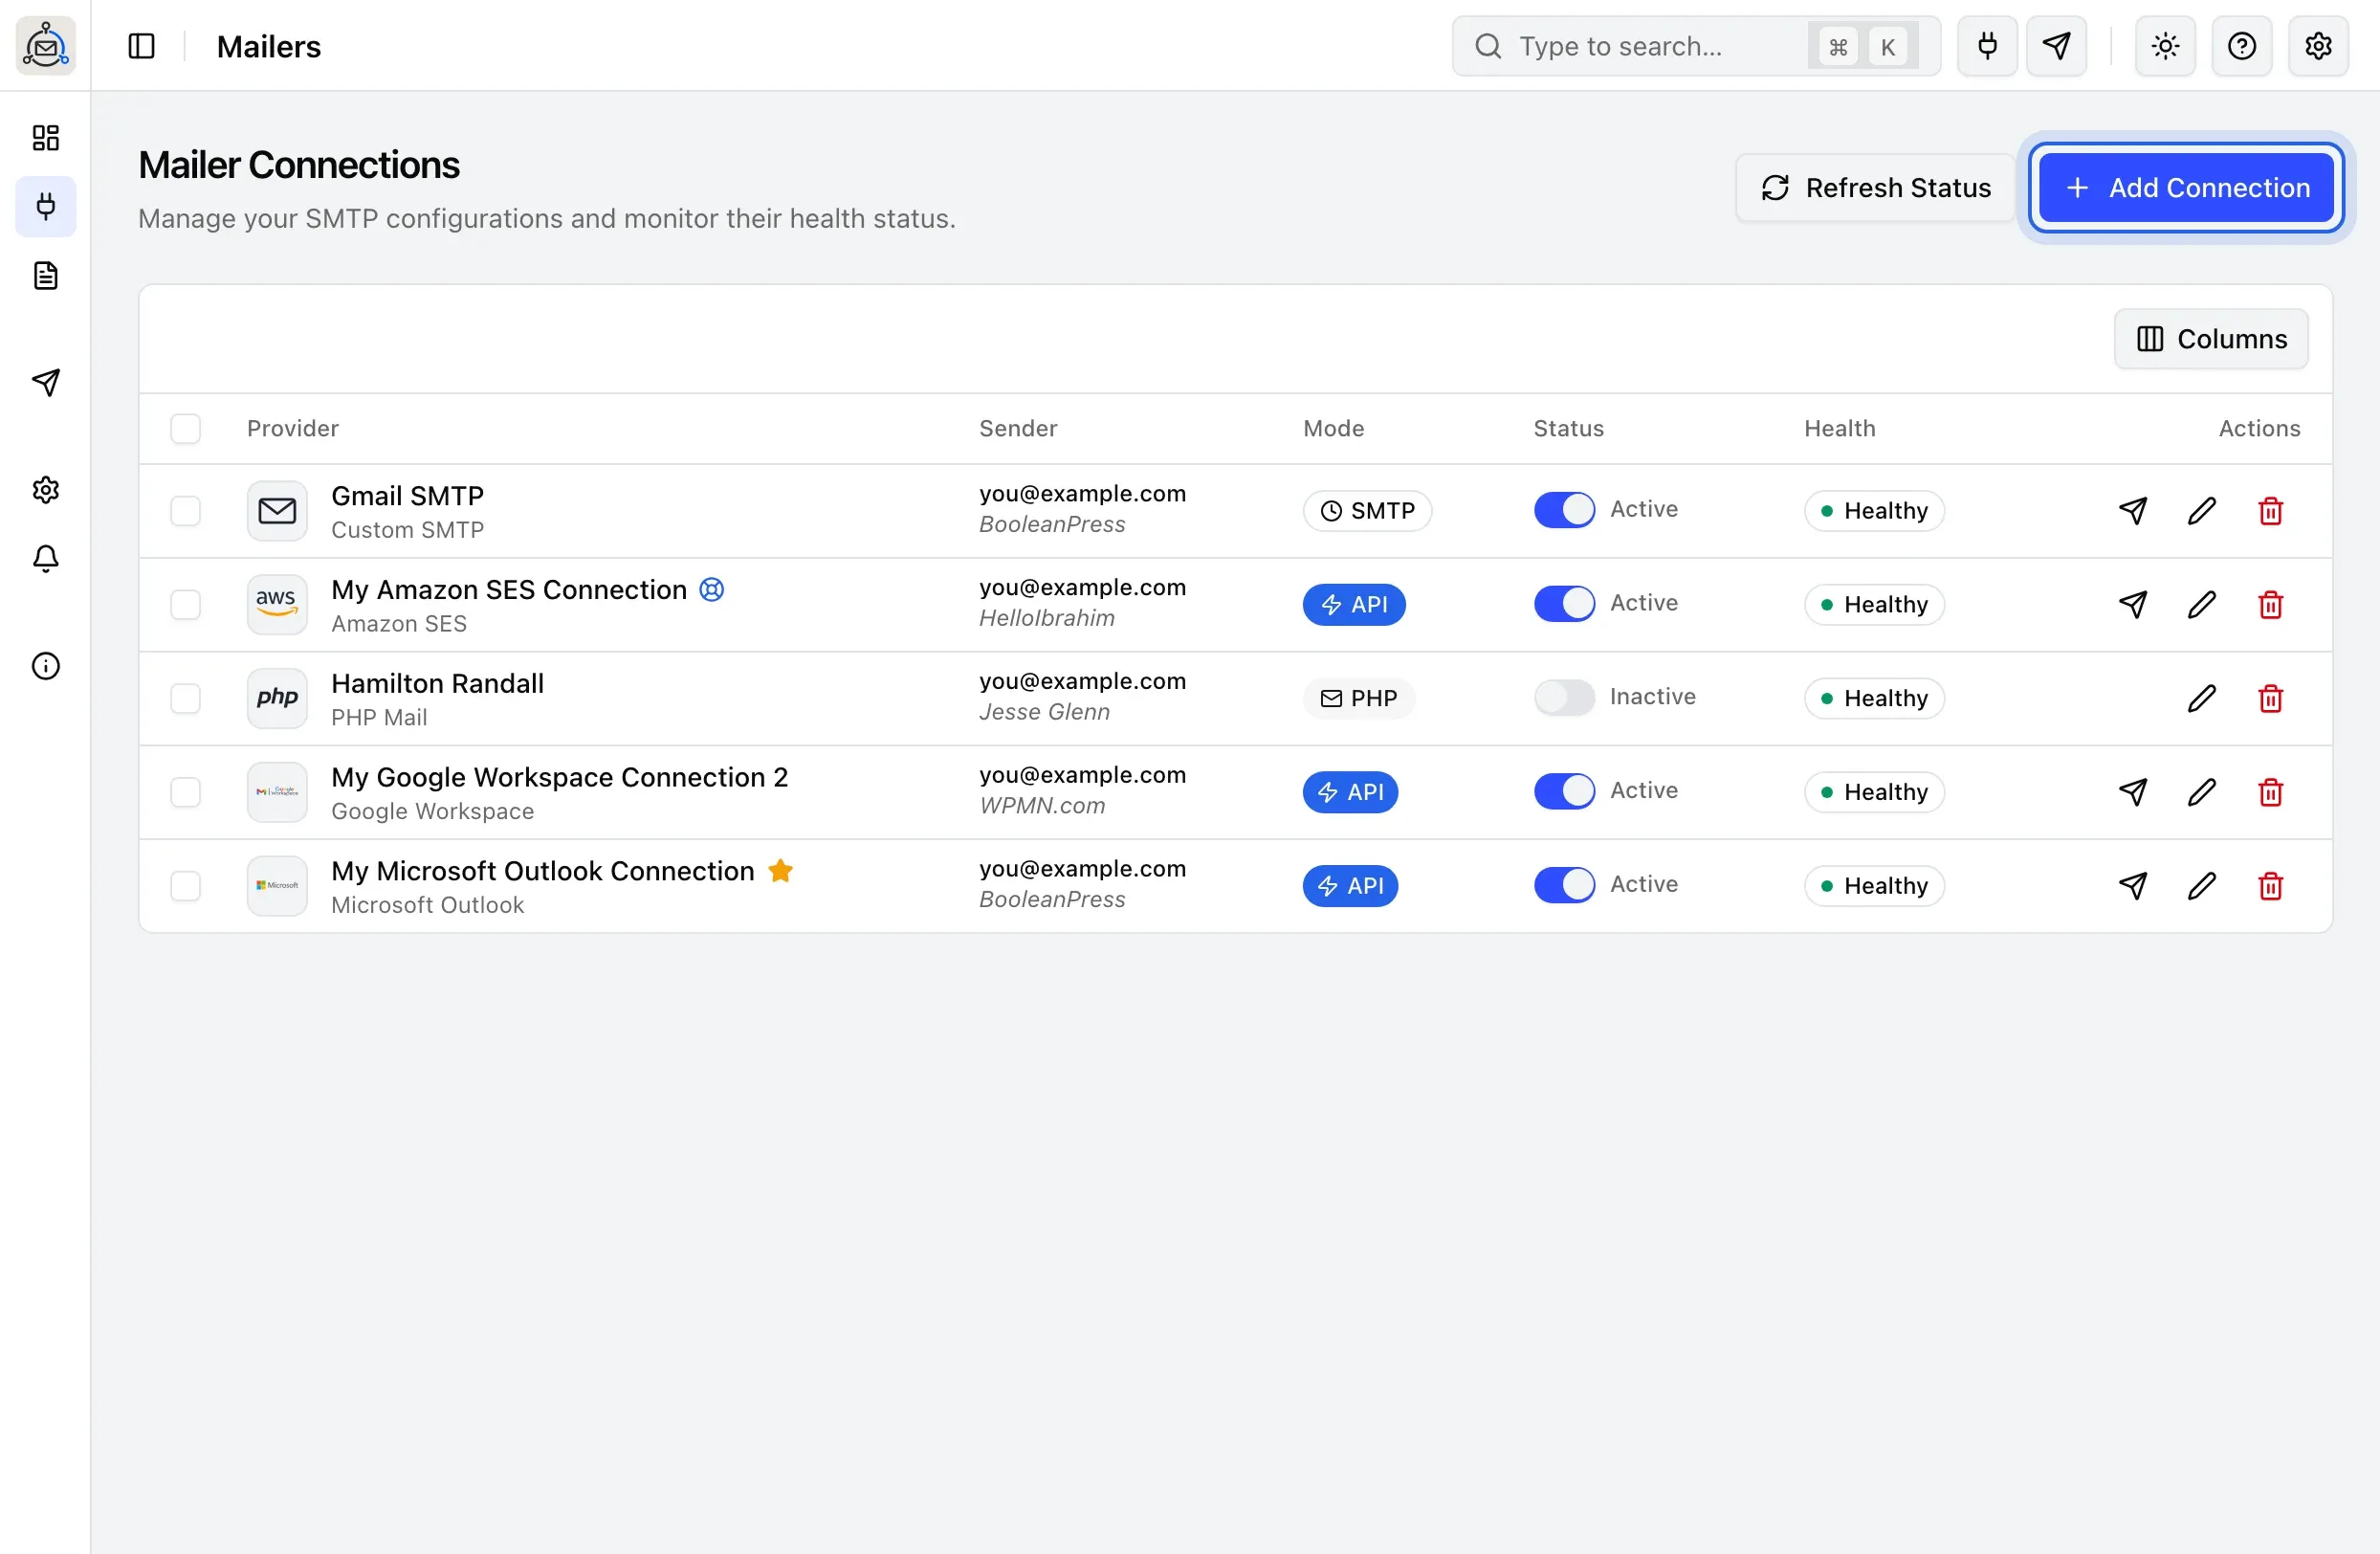Open help question mark icon

[2241, 46]
